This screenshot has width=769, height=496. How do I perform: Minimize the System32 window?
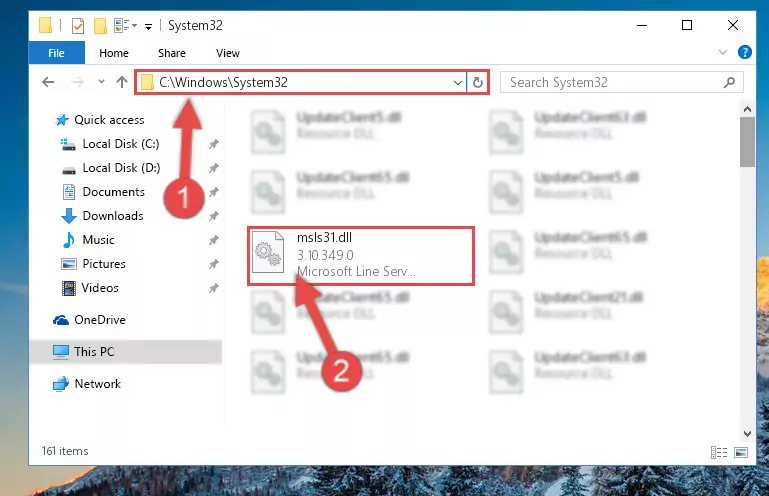[x=641, y=26]
